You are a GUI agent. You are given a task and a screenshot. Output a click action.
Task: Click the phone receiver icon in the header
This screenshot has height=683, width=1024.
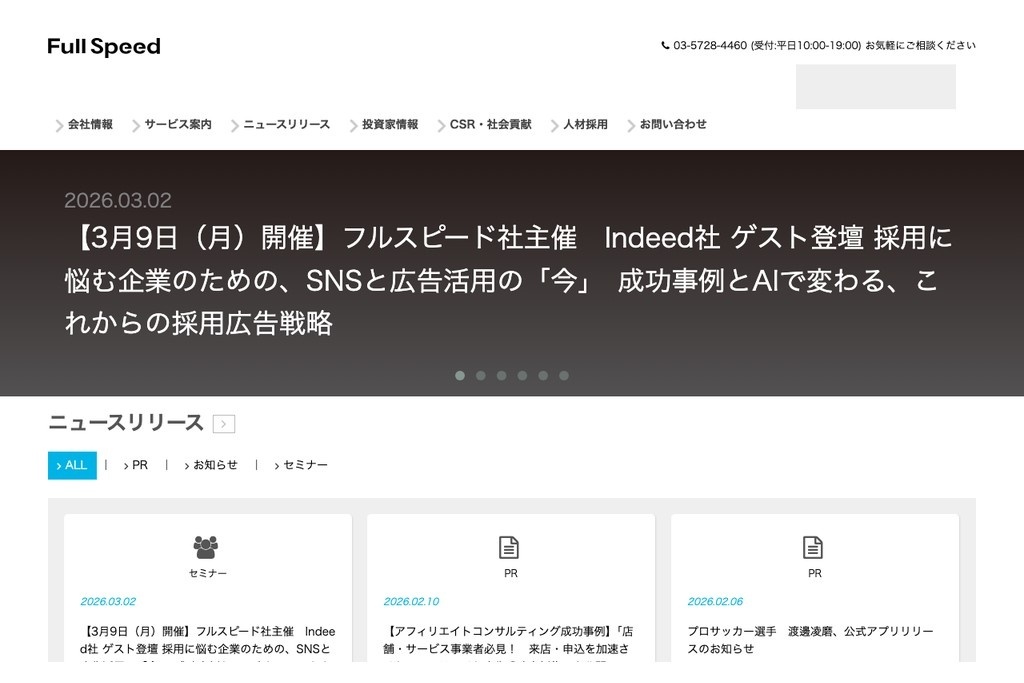665,44
